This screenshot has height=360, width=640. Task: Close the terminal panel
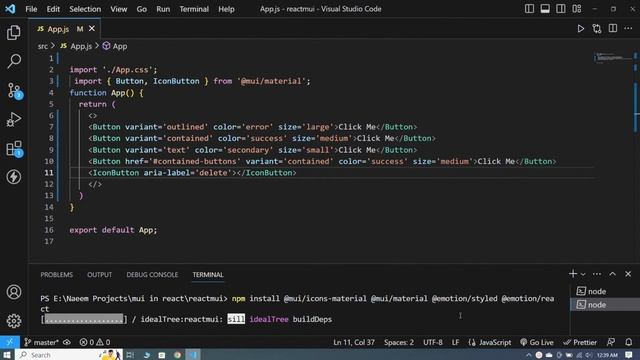[x=628, y=274]
